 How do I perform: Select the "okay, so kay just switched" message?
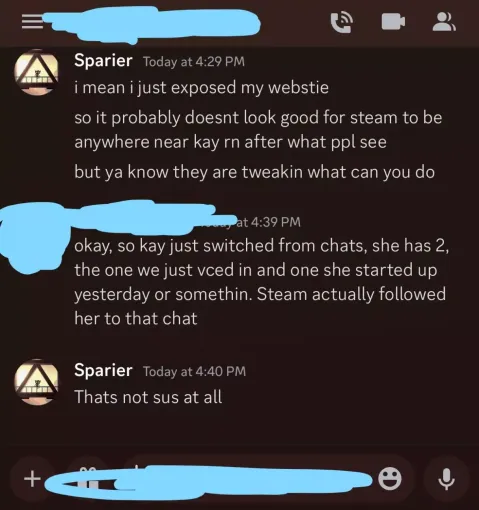[x=261, y=282]
